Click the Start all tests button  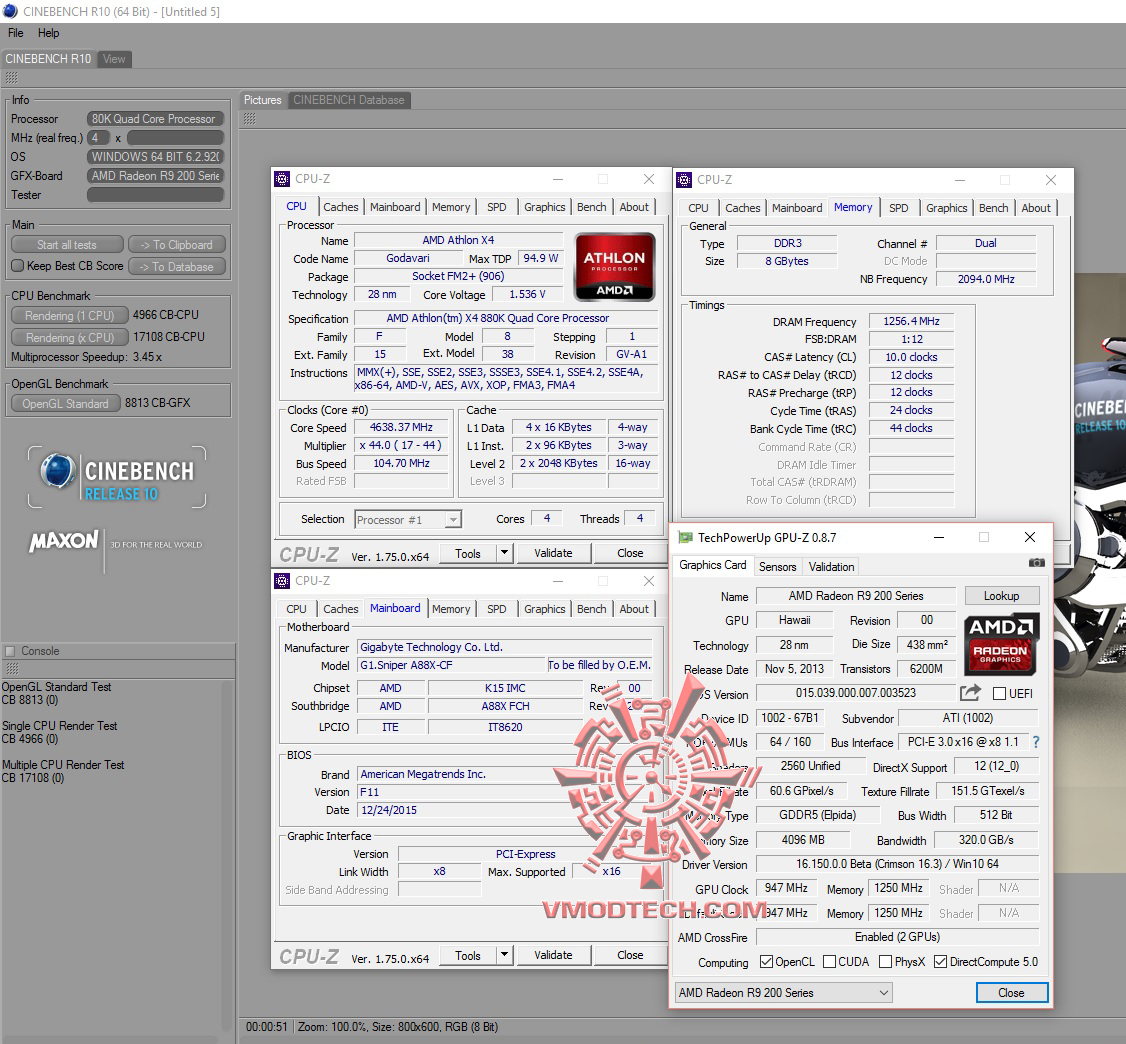pos(68,245)
